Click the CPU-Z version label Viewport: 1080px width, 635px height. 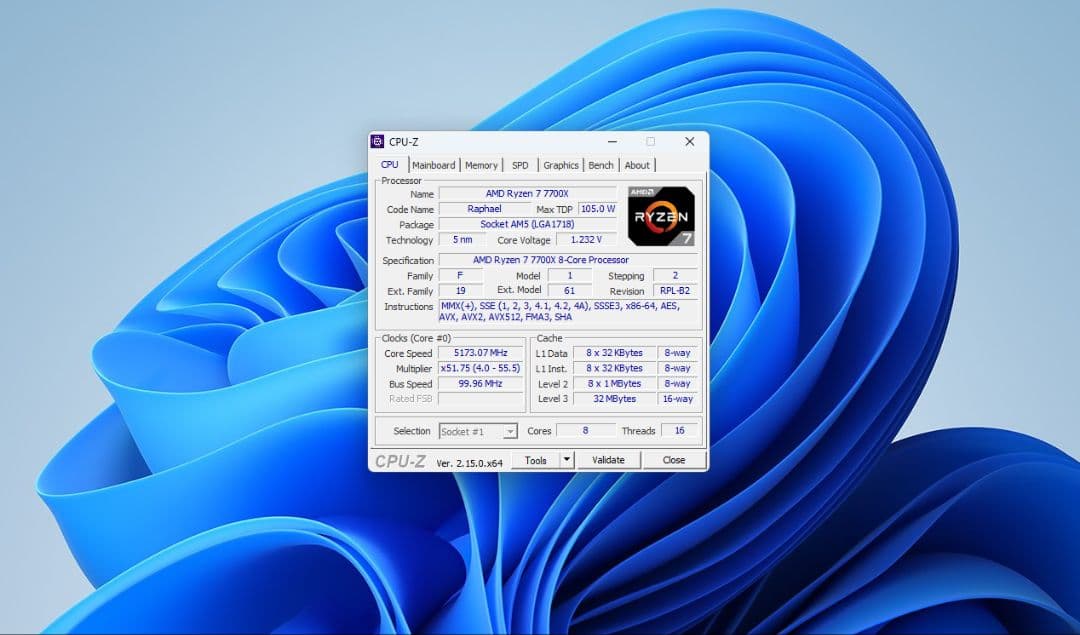[x=469, y=461]
